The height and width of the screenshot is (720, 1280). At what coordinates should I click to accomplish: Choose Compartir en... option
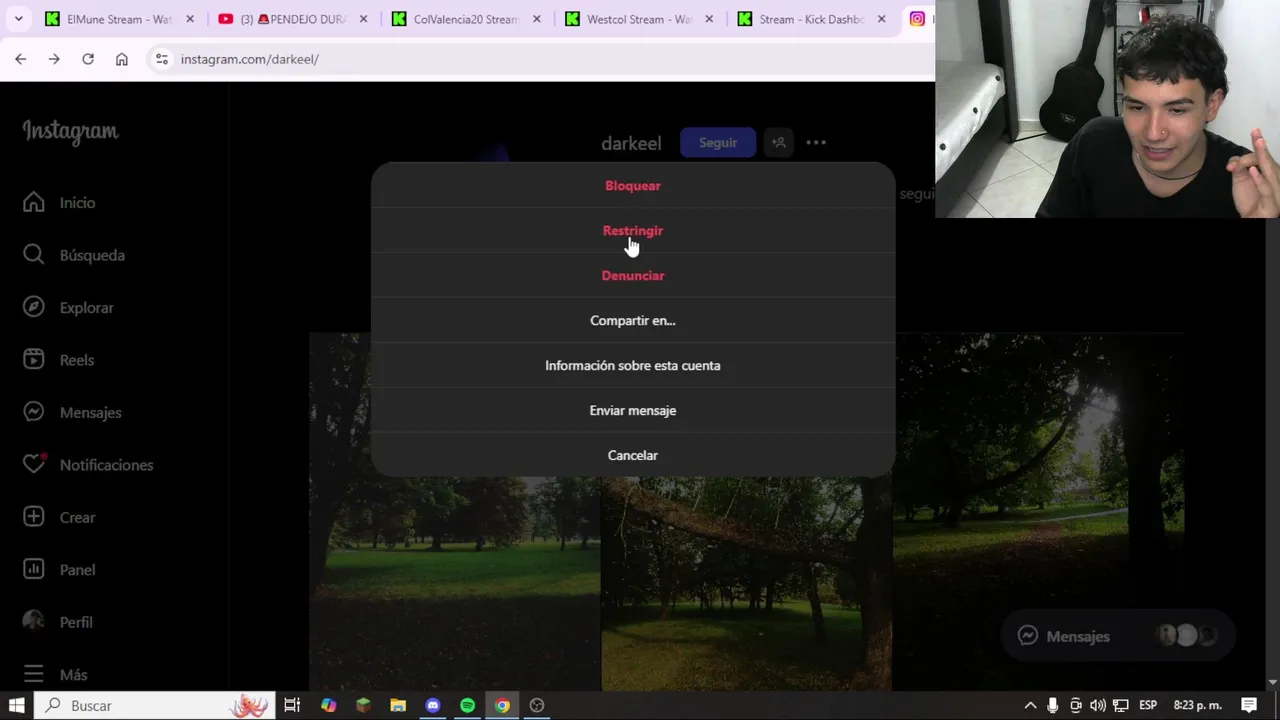click(632, 320)
